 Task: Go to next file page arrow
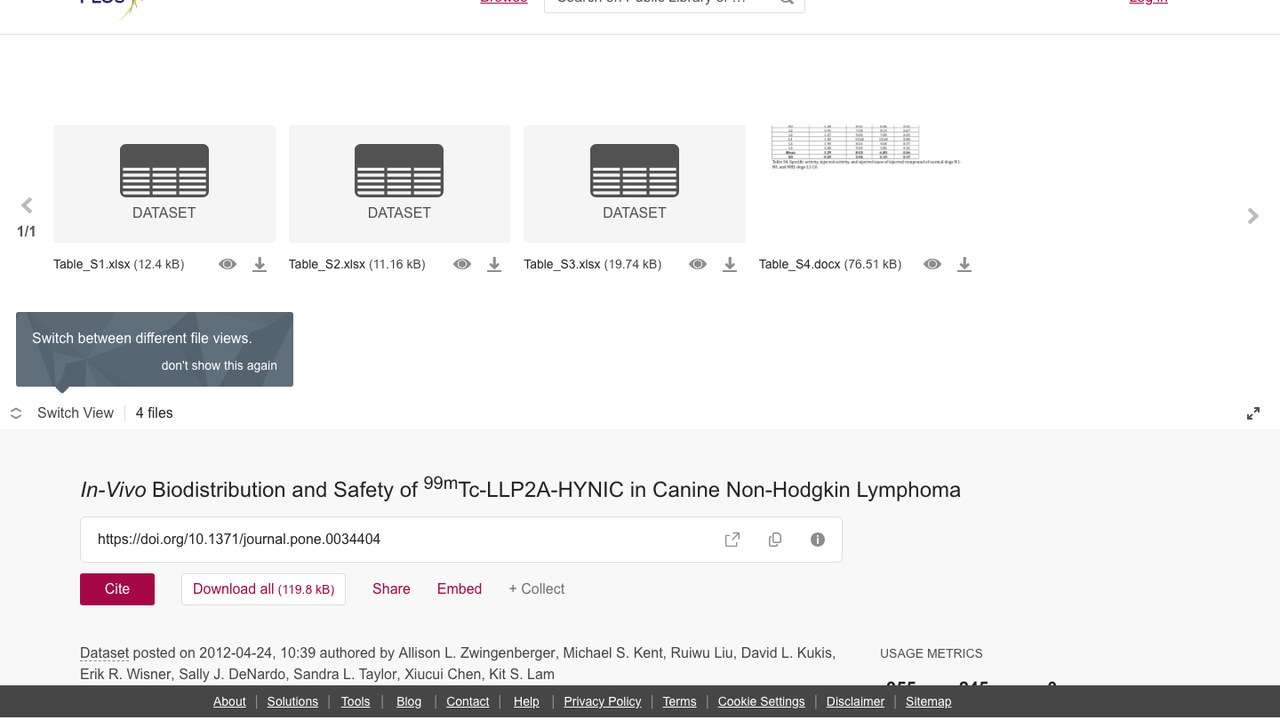1253,216
